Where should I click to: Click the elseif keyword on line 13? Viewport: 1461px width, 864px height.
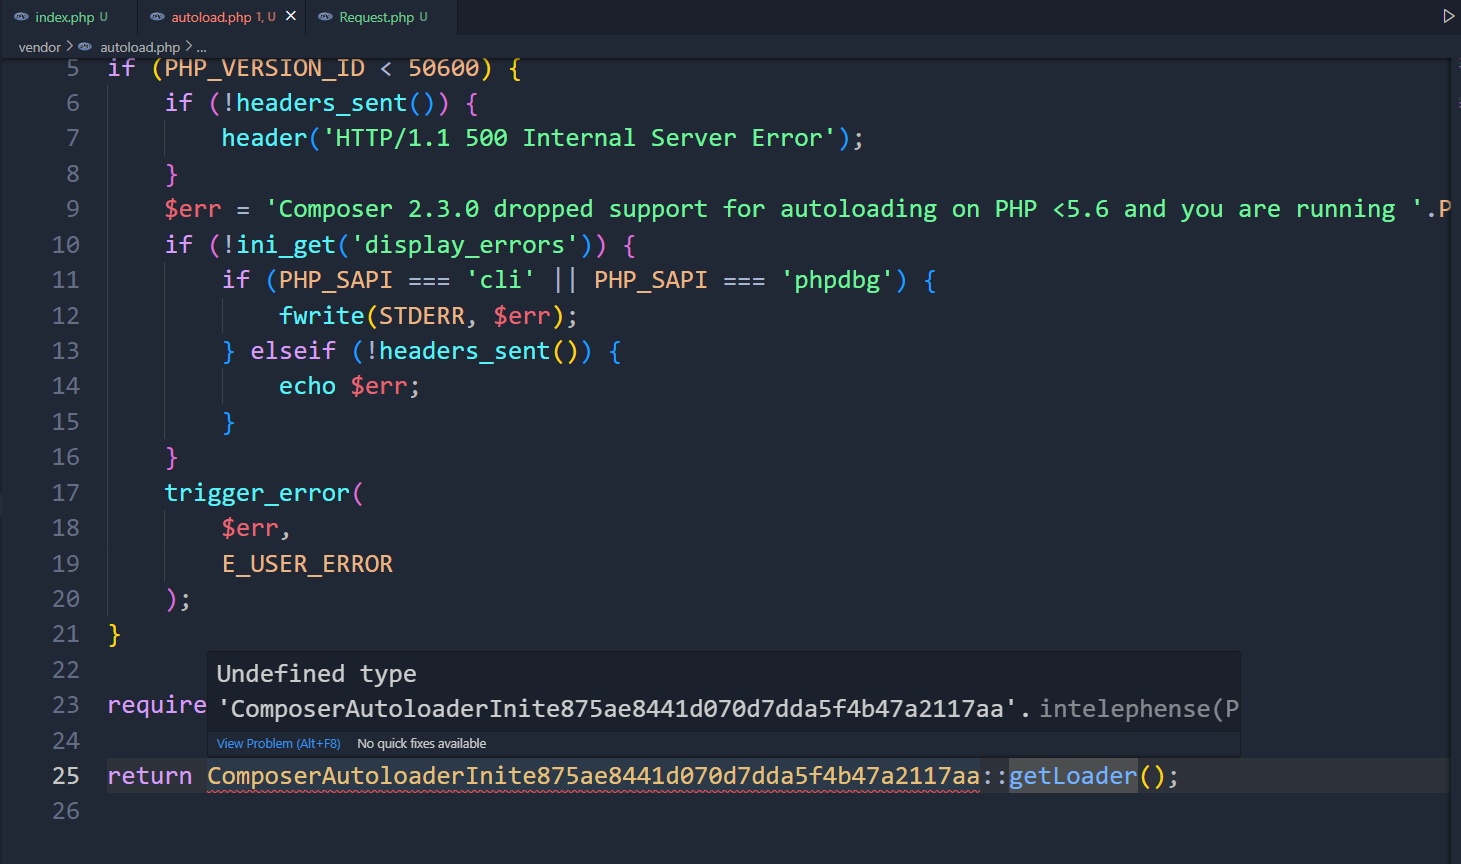(x=293, y=351)
